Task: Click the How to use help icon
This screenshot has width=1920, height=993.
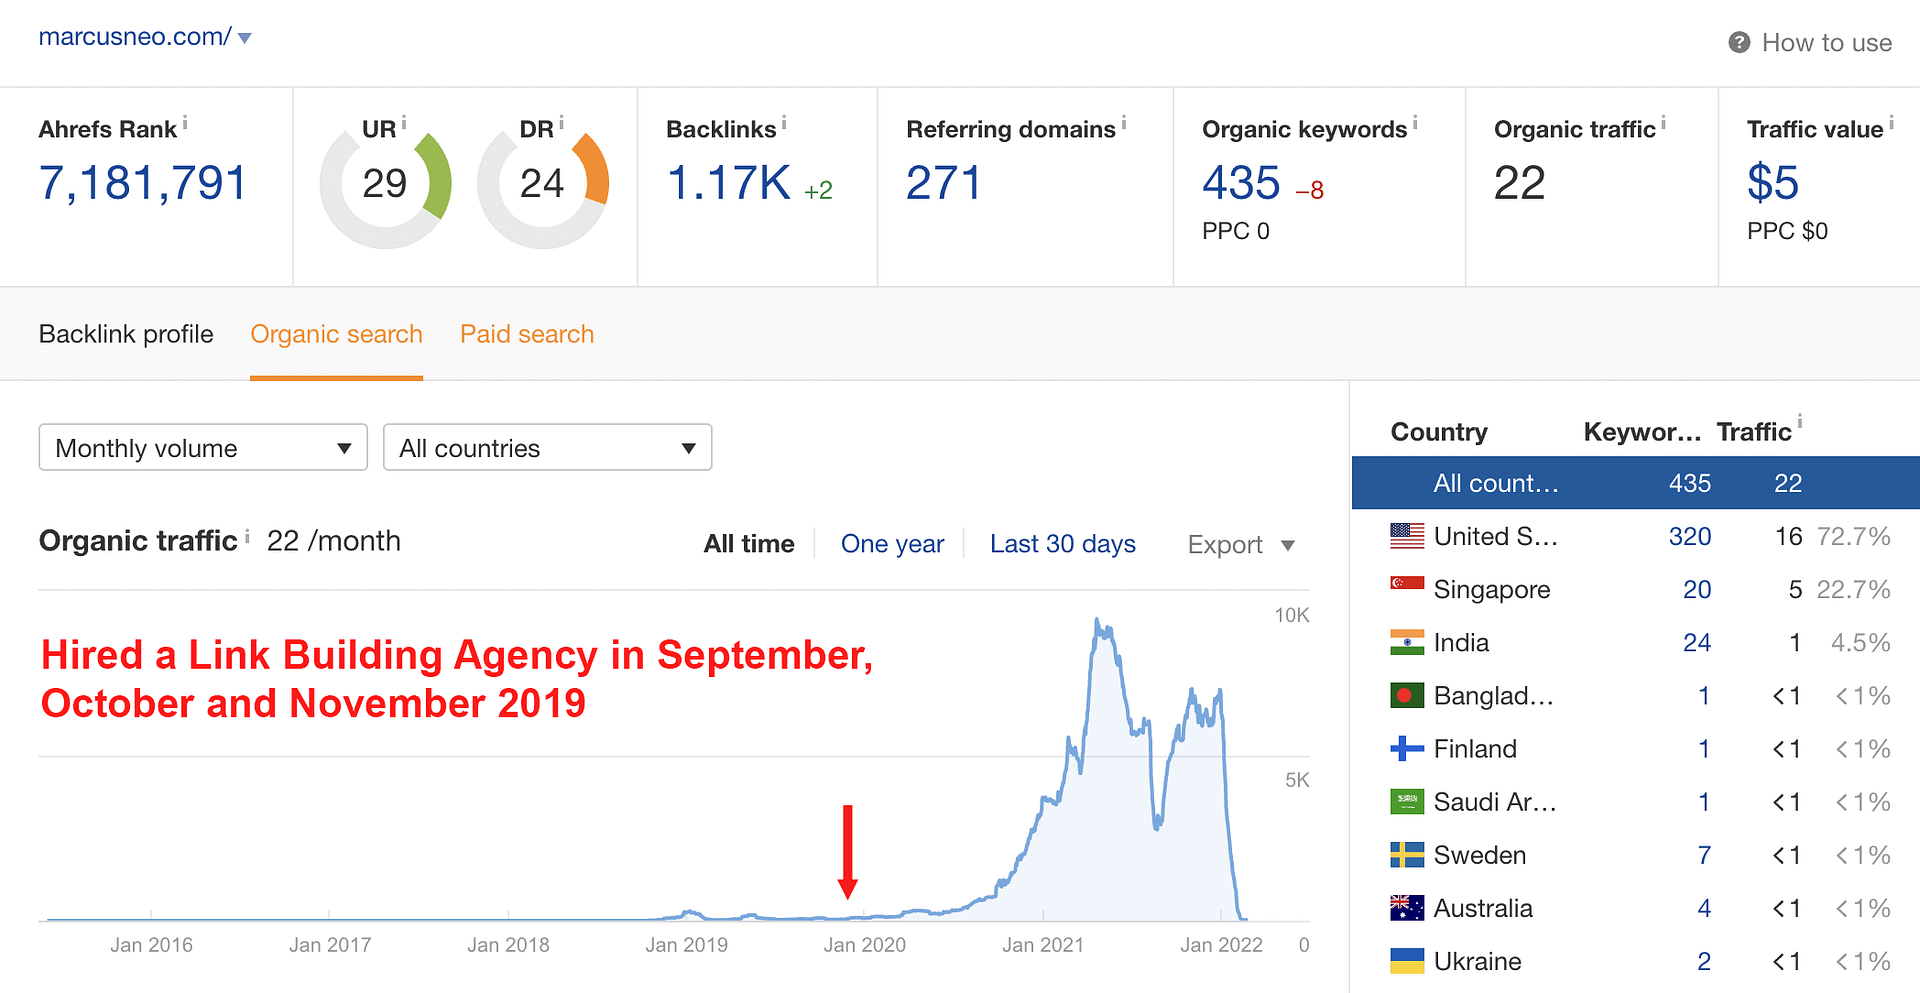Action: pyautogui.click(x=1739, y=42)
